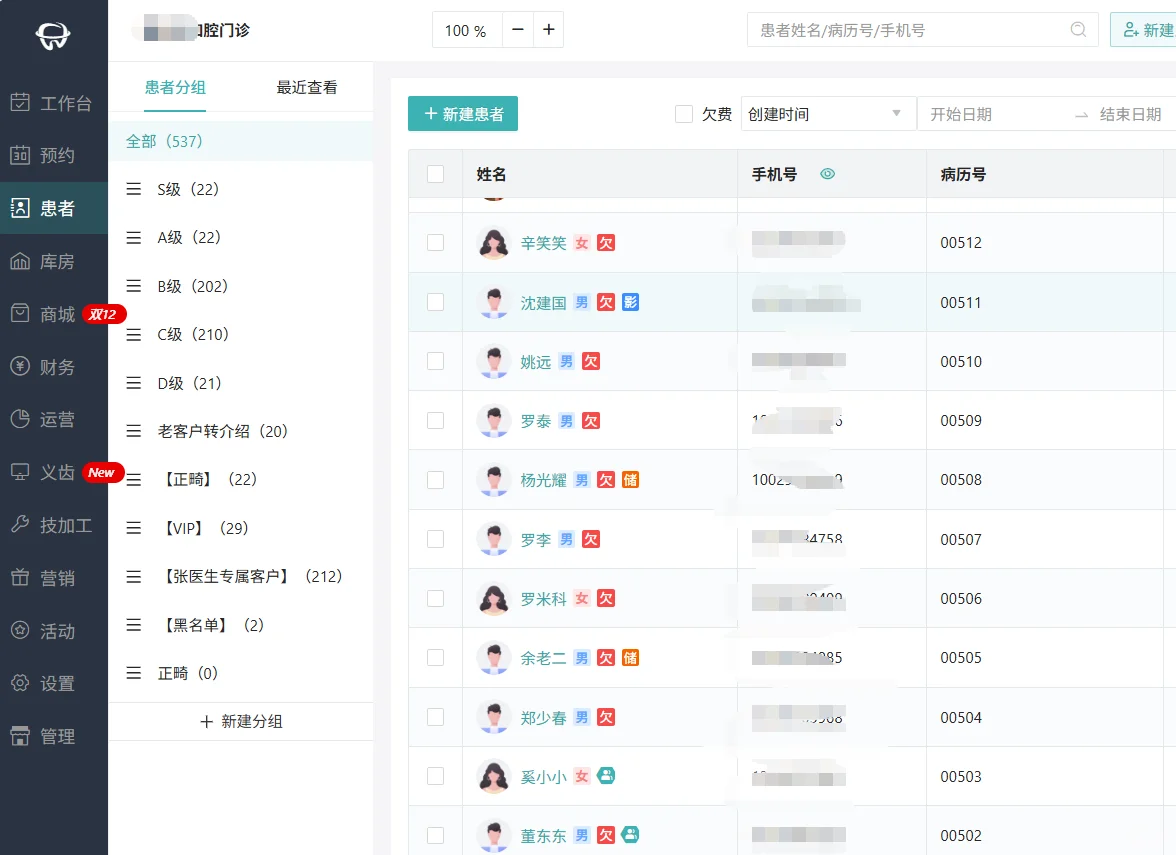Click the drag handle icon for 【黑名单】 group

[134, 625]
